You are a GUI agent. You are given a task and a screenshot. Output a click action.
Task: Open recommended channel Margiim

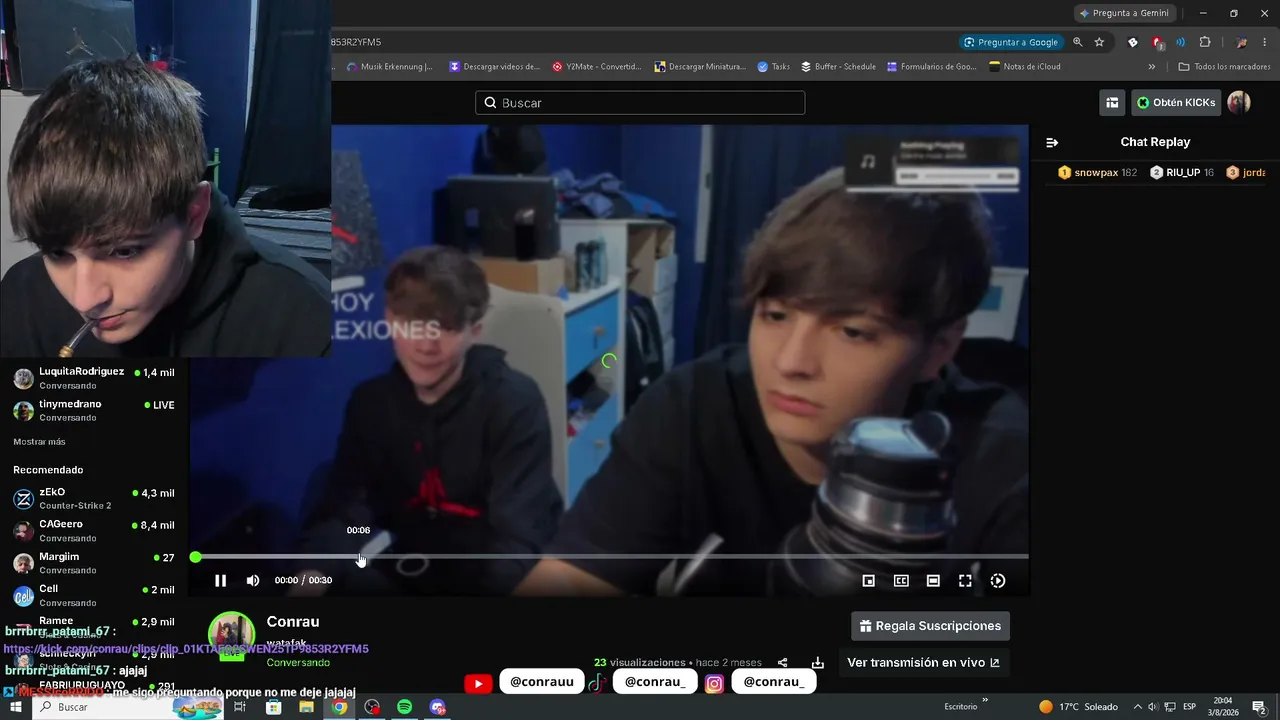click(x=94, y=563)
